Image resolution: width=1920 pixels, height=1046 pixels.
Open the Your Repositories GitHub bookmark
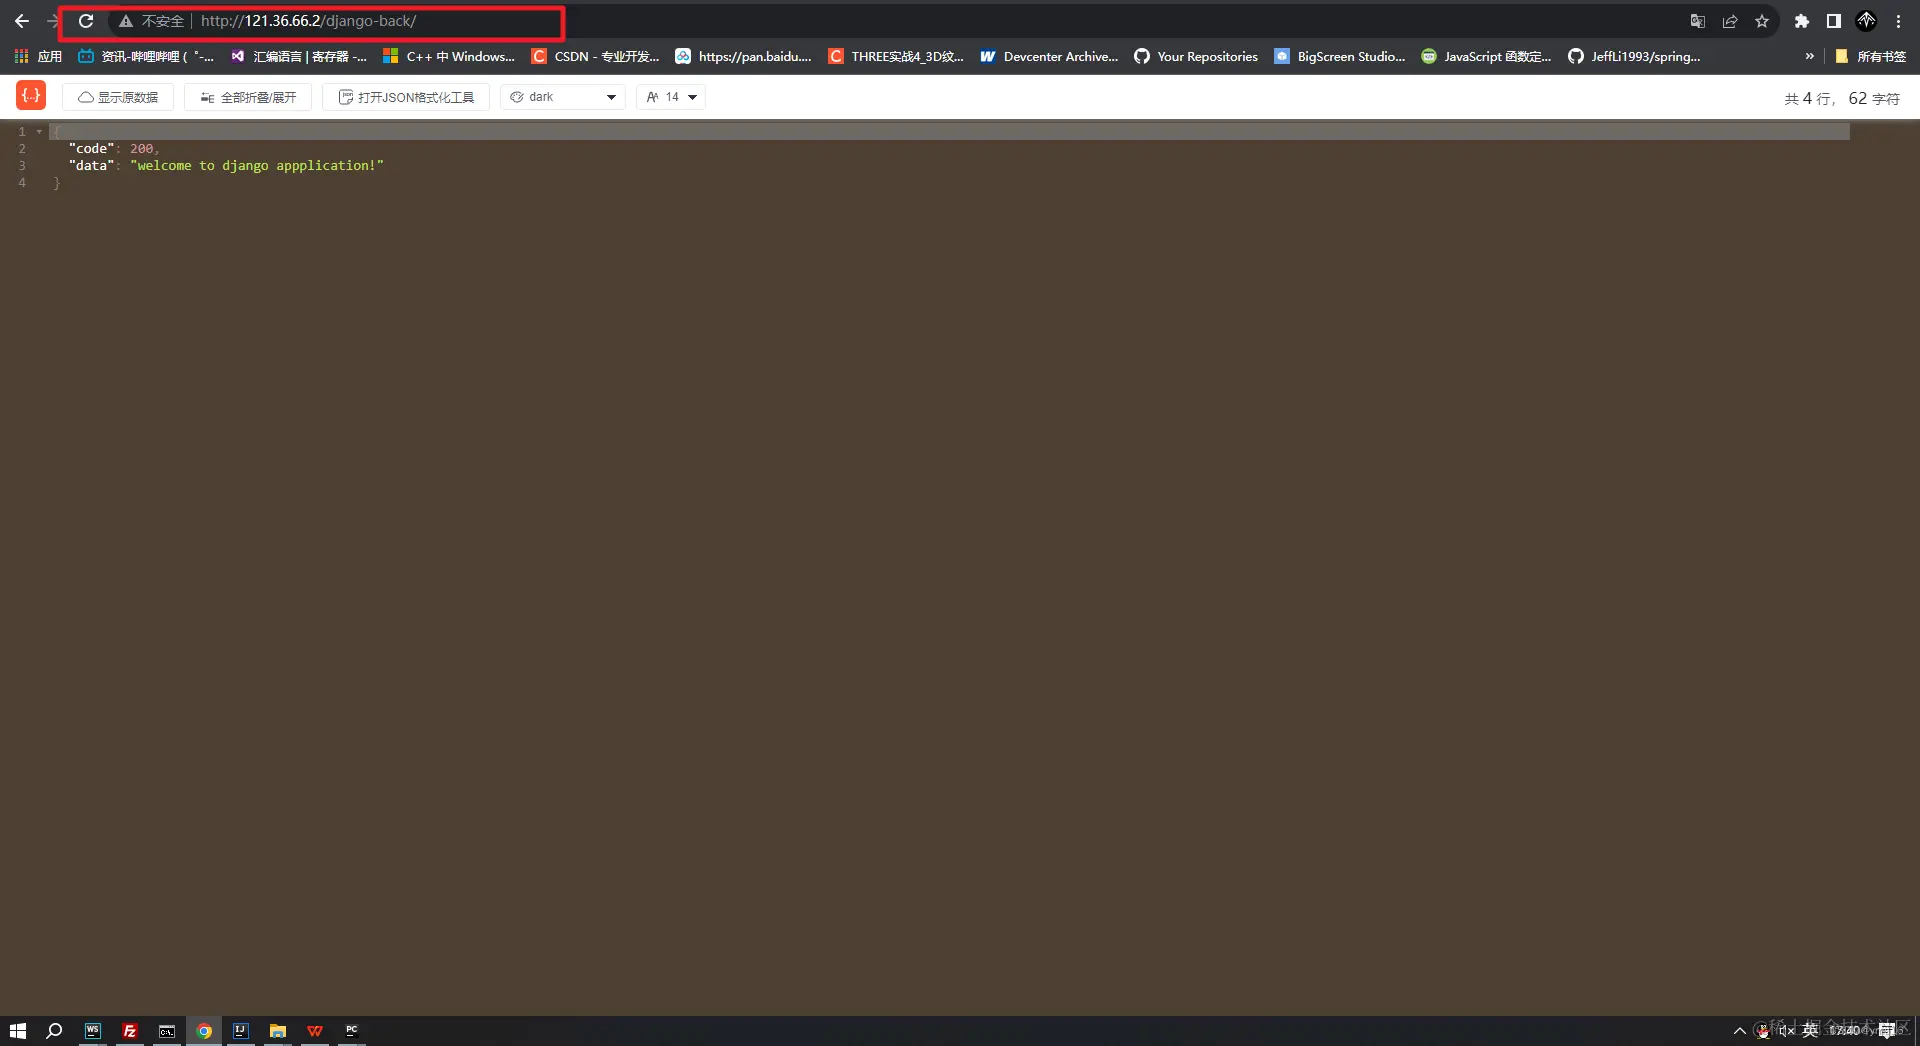1196,56
